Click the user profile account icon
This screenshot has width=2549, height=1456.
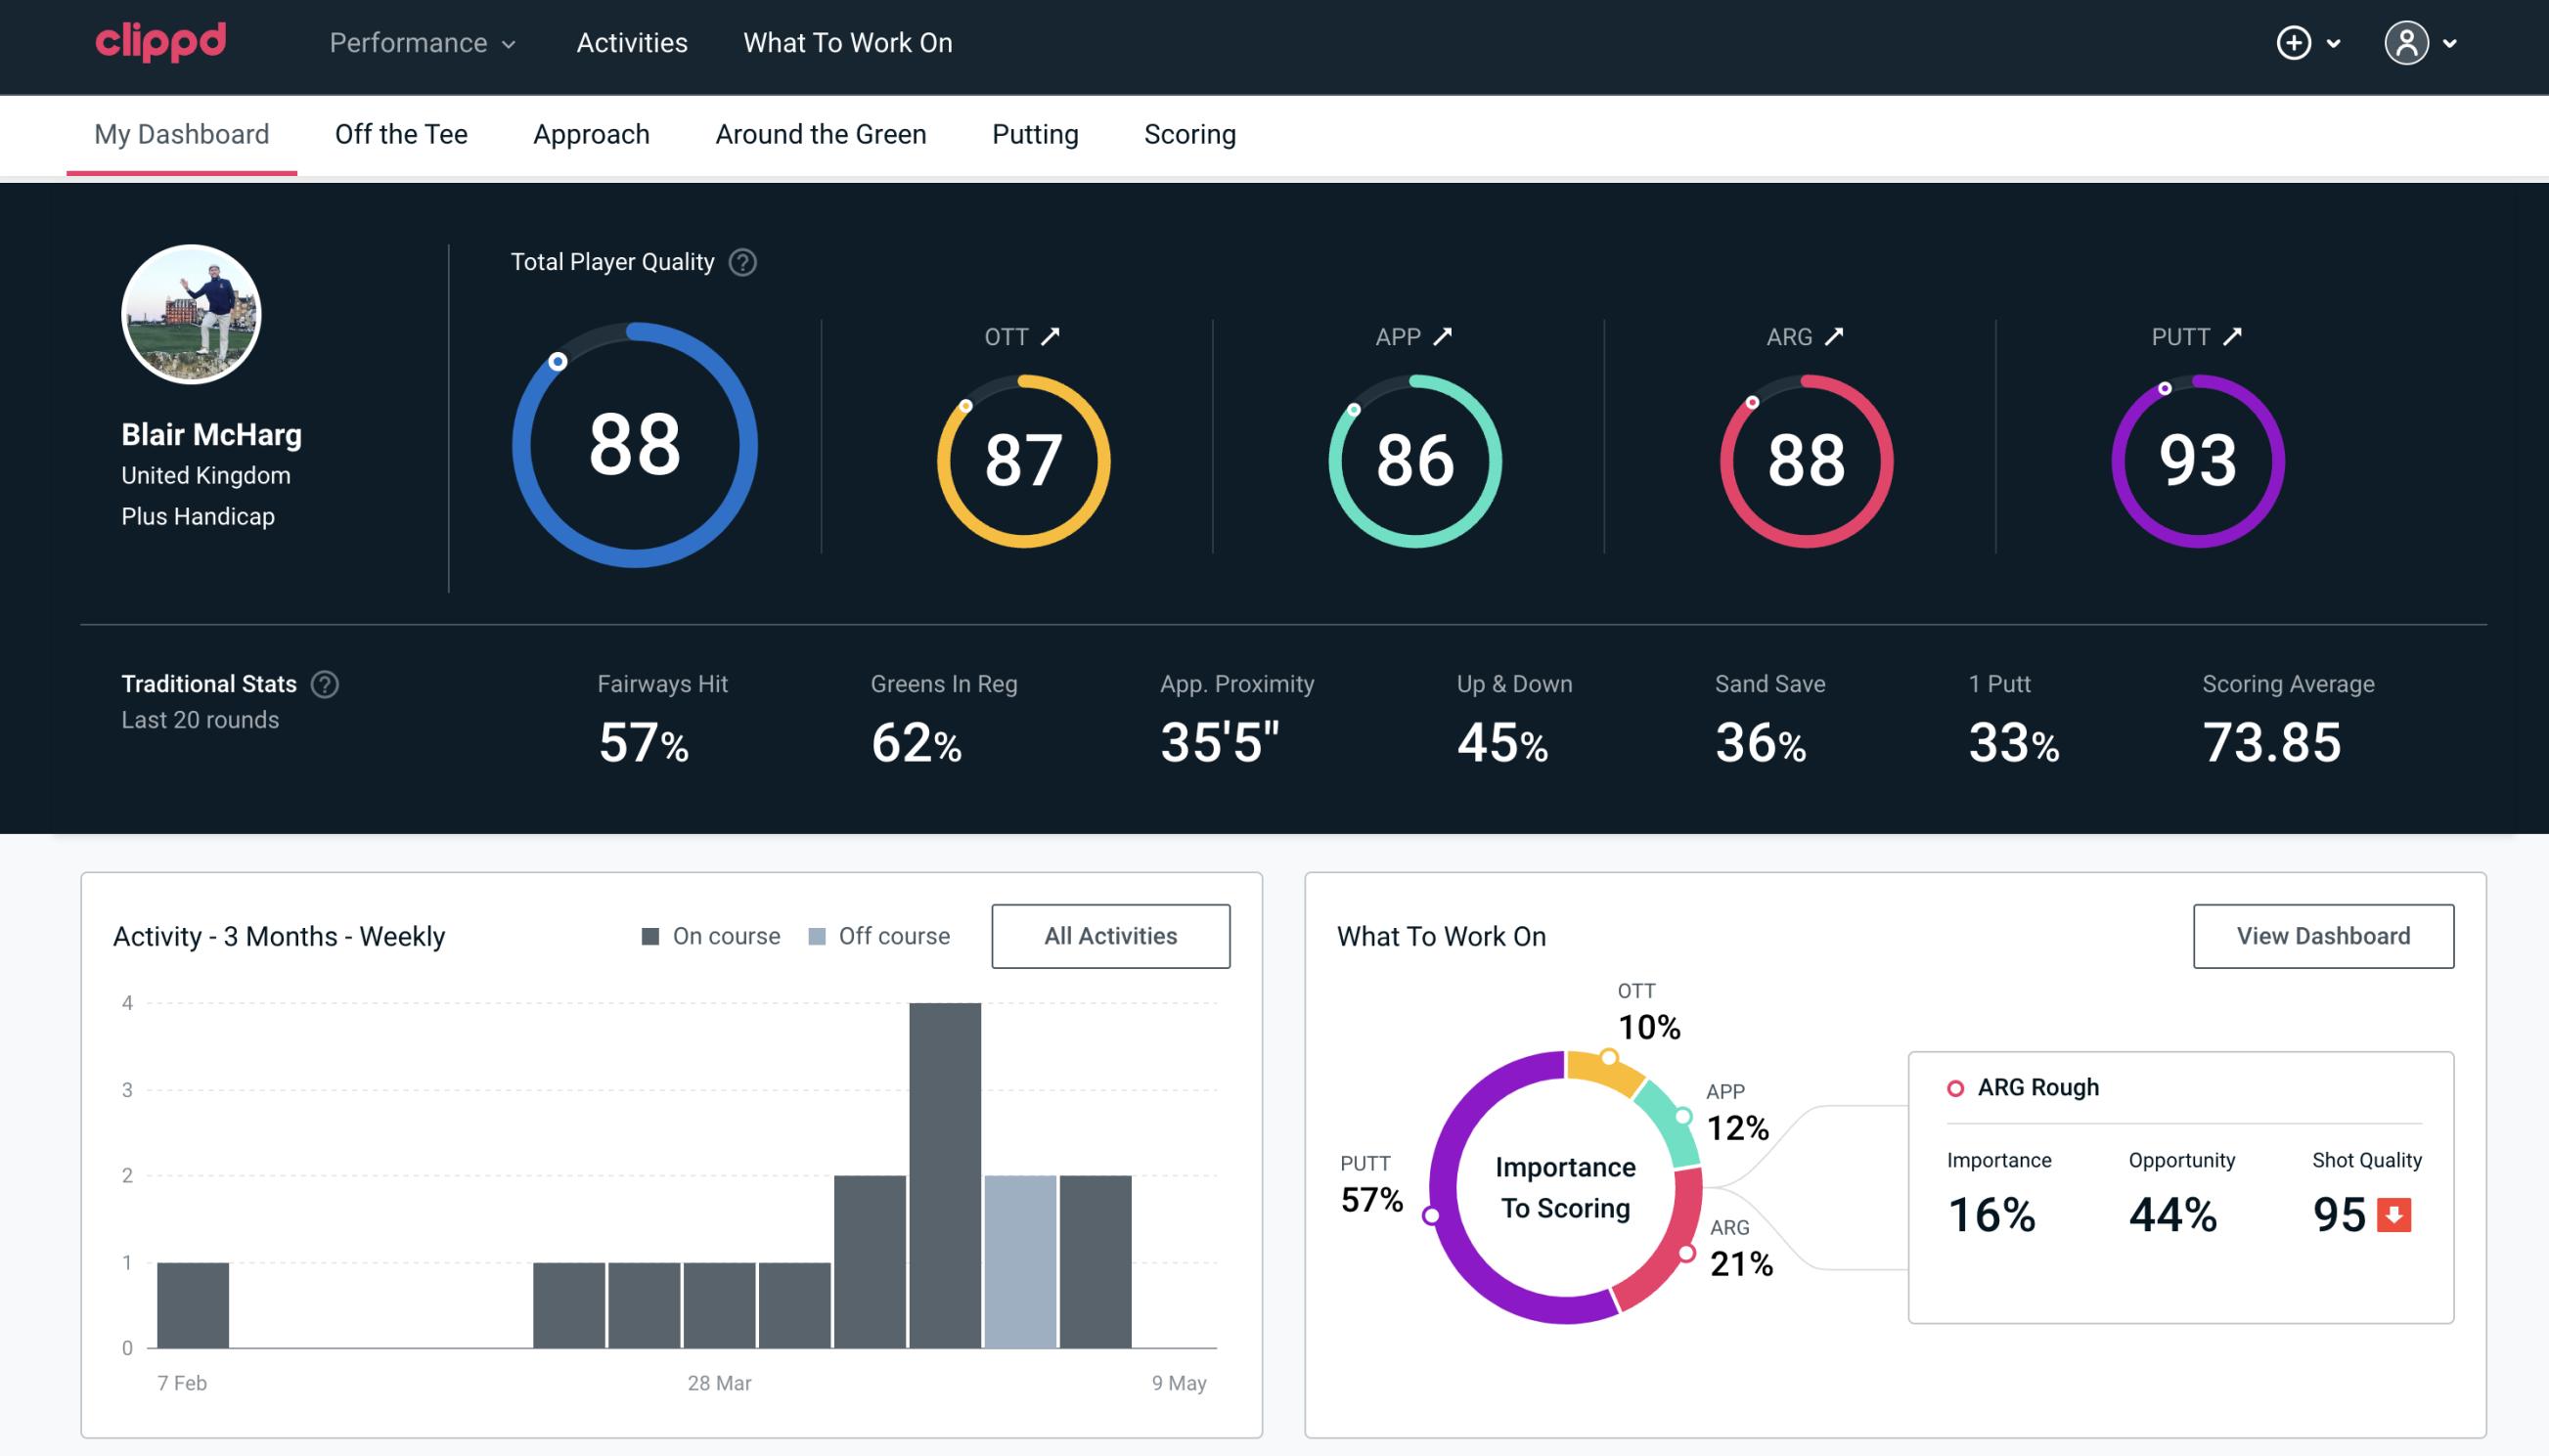tap(2407, 42)
